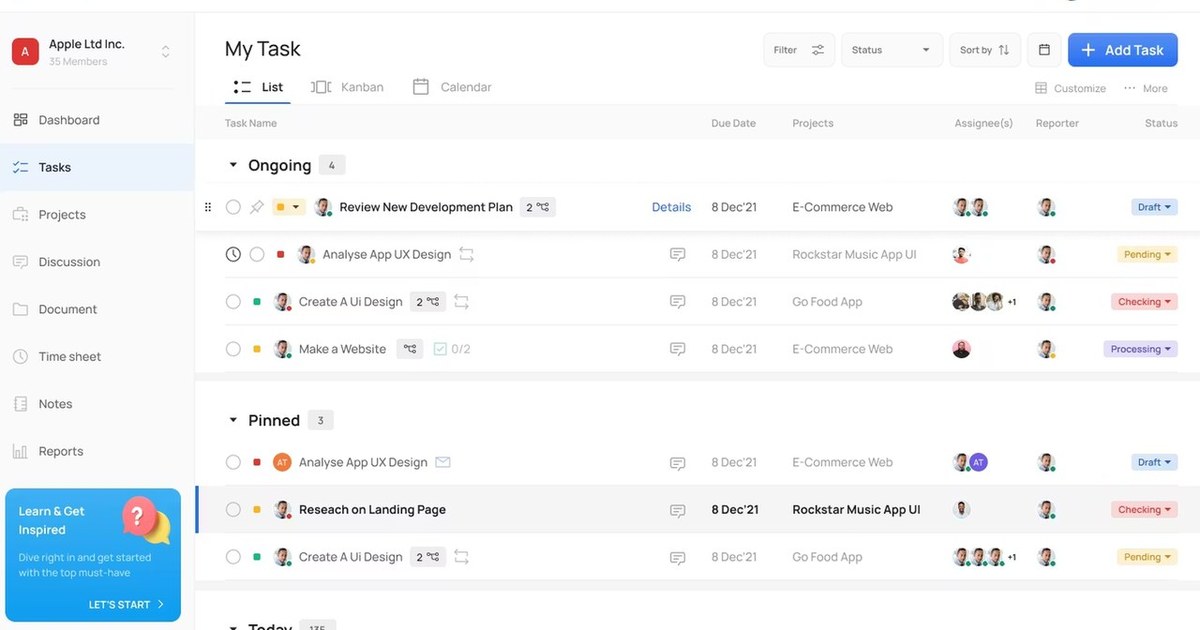The width and height of the screenshot is (1200, 630).
Task: Open Checking status dropdown on Ongoing Create A Ui Design
Action: (x=1144, y=302)
